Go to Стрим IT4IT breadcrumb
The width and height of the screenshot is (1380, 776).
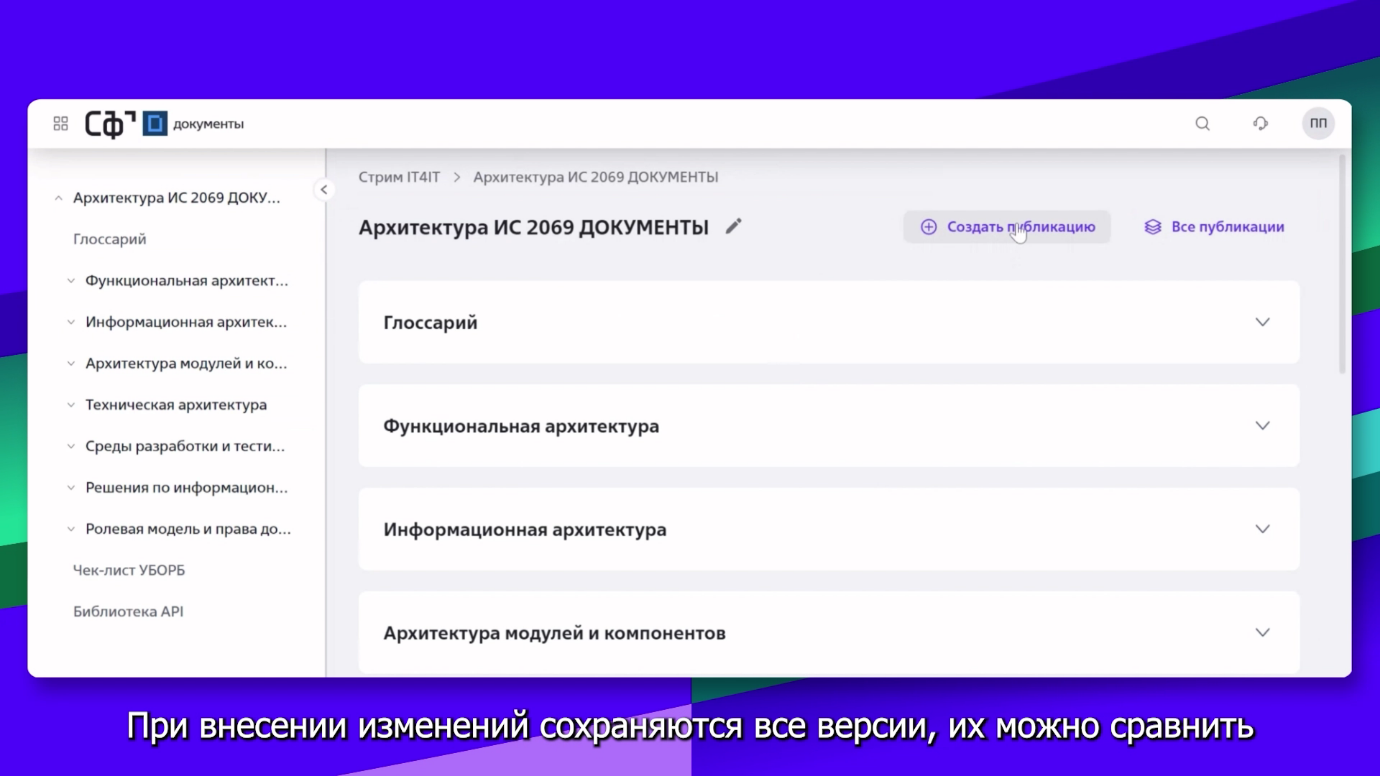coord(399,177)
